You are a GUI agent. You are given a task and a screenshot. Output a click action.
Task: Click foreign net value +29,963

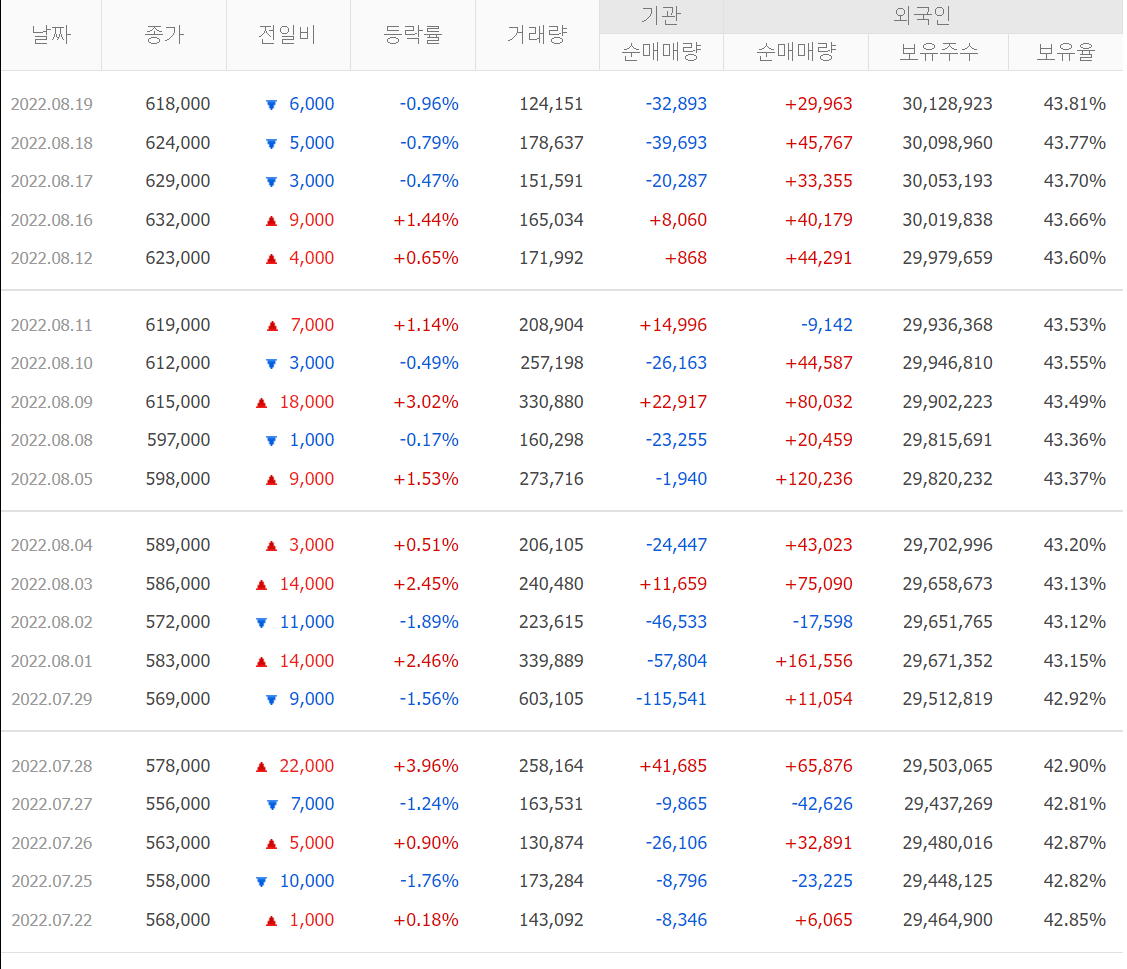coord(819,104)
